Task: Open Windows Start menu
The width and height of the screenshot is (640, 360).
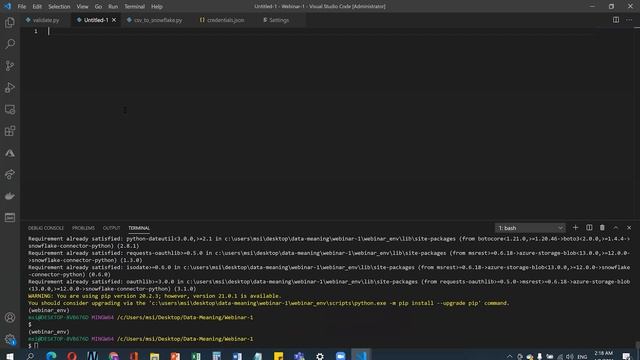Action: click(x=9, y=356)
